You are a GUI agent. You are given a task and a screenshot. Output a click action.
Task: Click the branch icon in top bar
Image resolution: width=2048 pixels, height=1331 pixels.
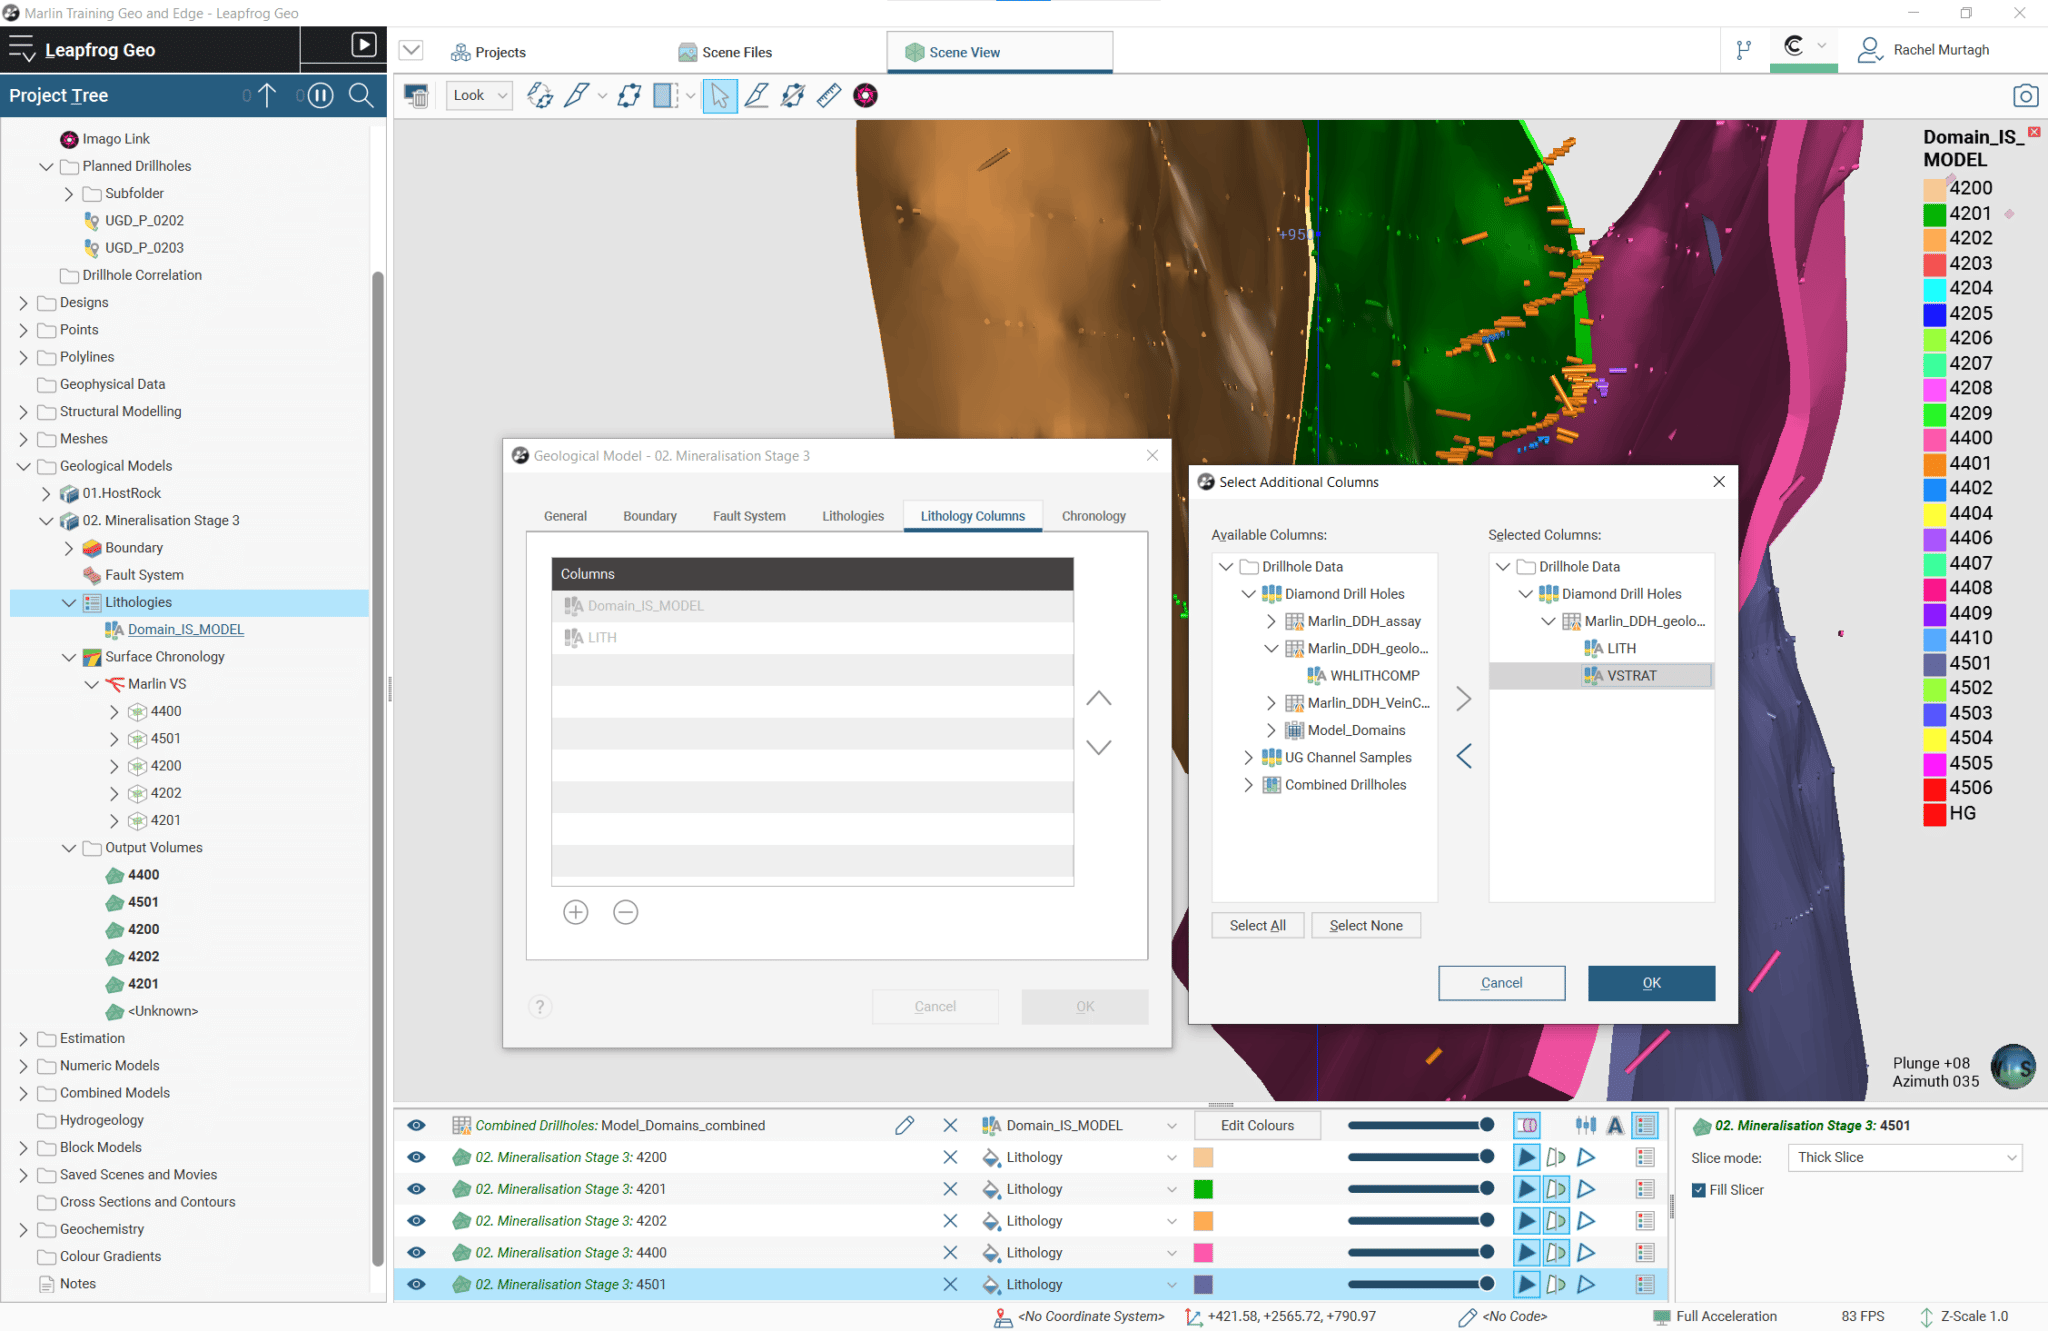click(x=1743, y=50)
